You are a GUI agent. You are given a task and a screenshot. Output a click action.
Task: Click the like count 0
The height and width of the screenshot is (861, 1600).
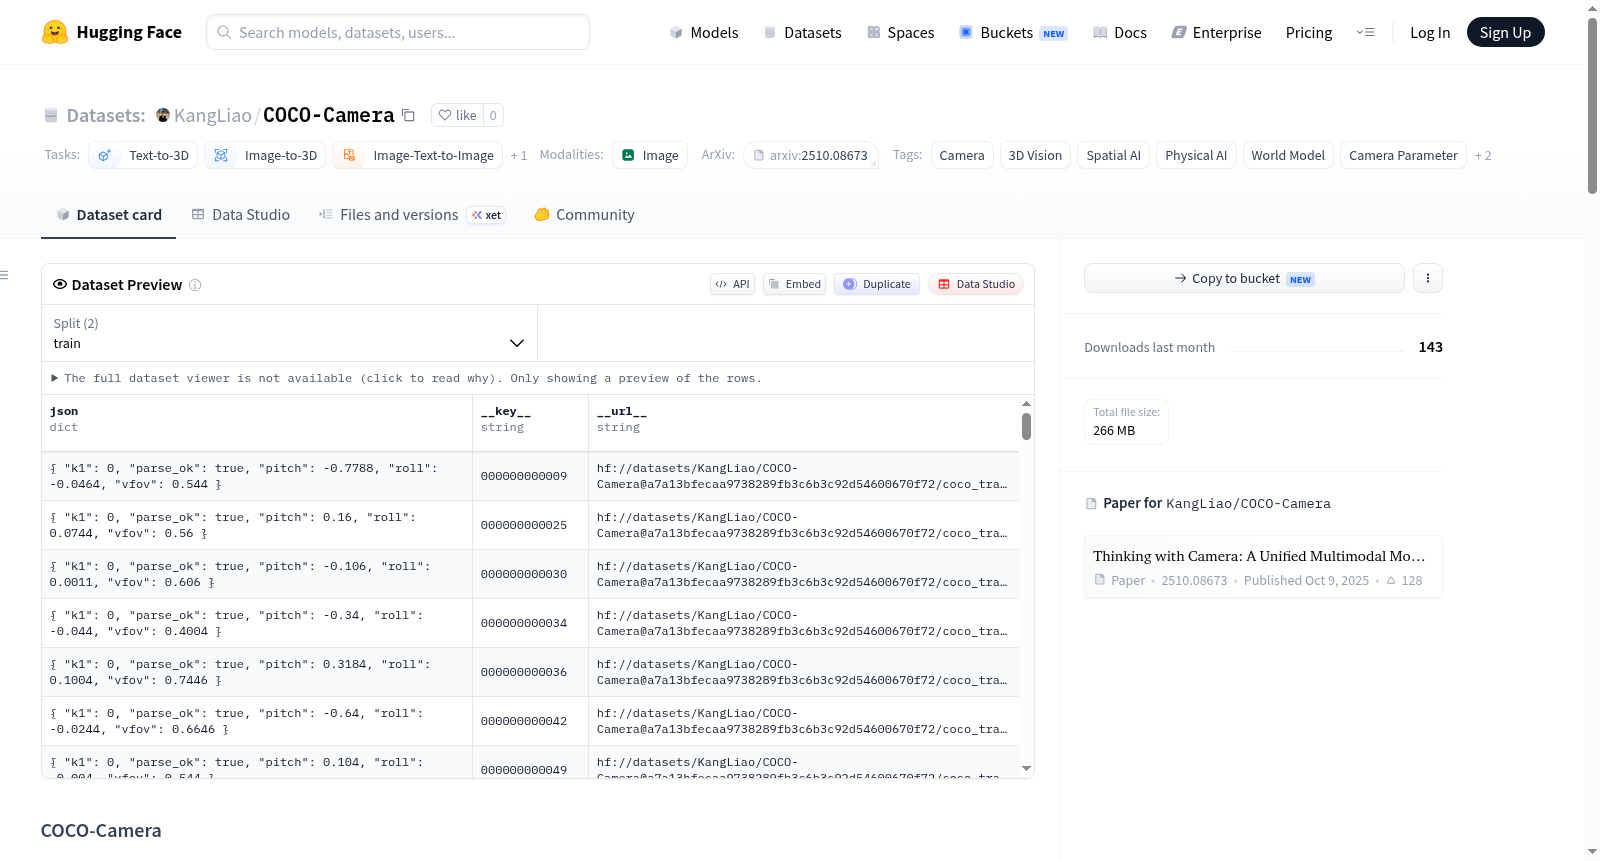pos(493,115)
